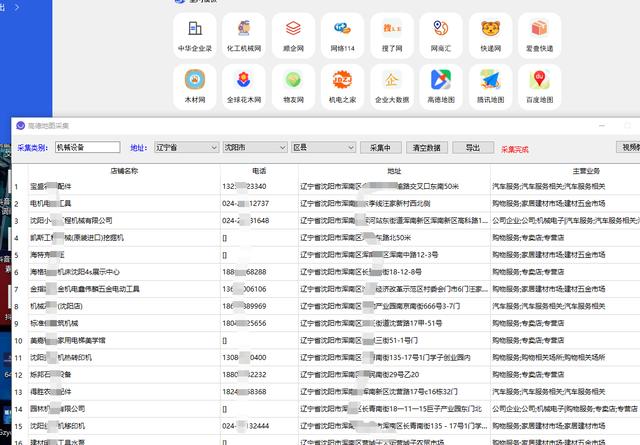The height and width of the screenshot is (445, 640).
Task: Click the 导出 export button
Action: (473, 147)
